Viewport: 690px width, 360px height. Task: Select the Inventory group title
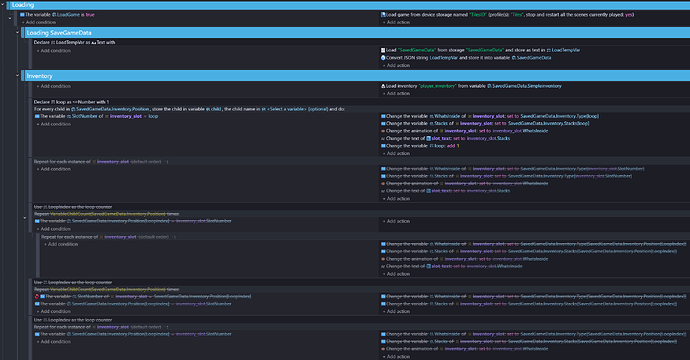39,76
